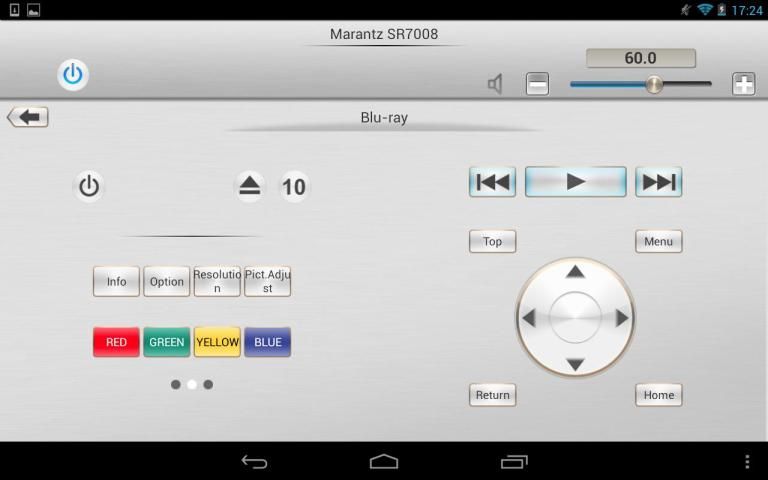Go to Home screen button
Image resolution: width=768 pixels, height=480 pixels.
658,395
